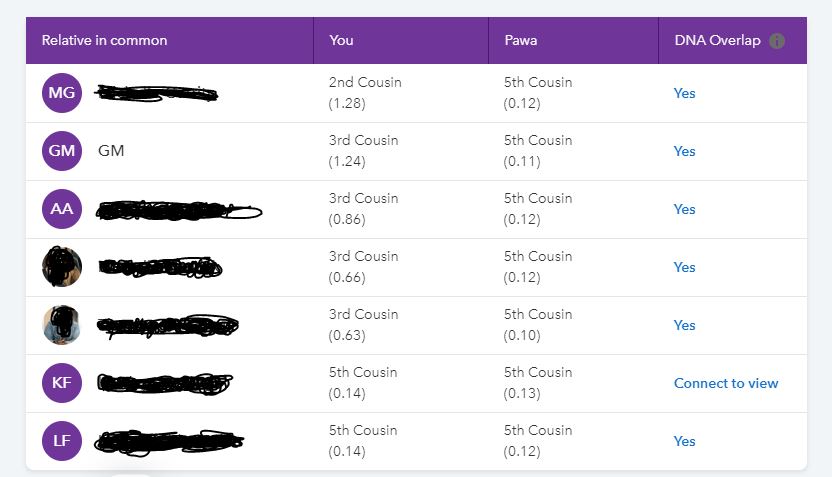Image resolution: width=832 pixels, height=477 pixels.
Task: Click the You column header
Action: pos(341,41)
